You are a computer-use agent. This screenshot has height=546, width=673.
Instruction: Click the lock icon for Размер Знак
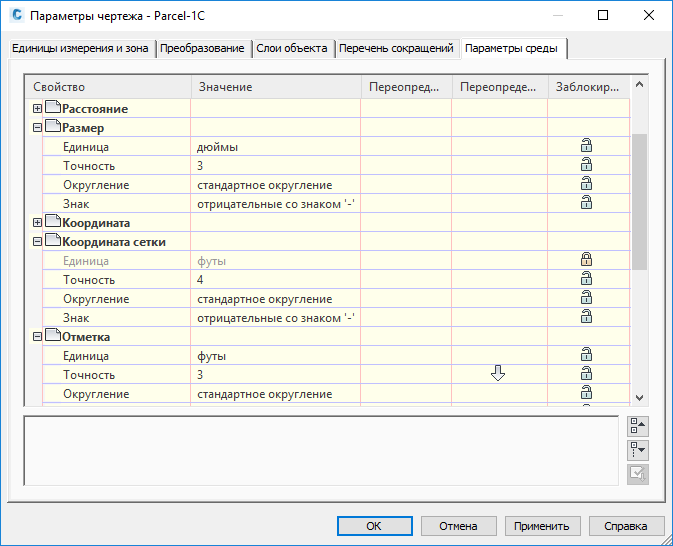[587, 203]
